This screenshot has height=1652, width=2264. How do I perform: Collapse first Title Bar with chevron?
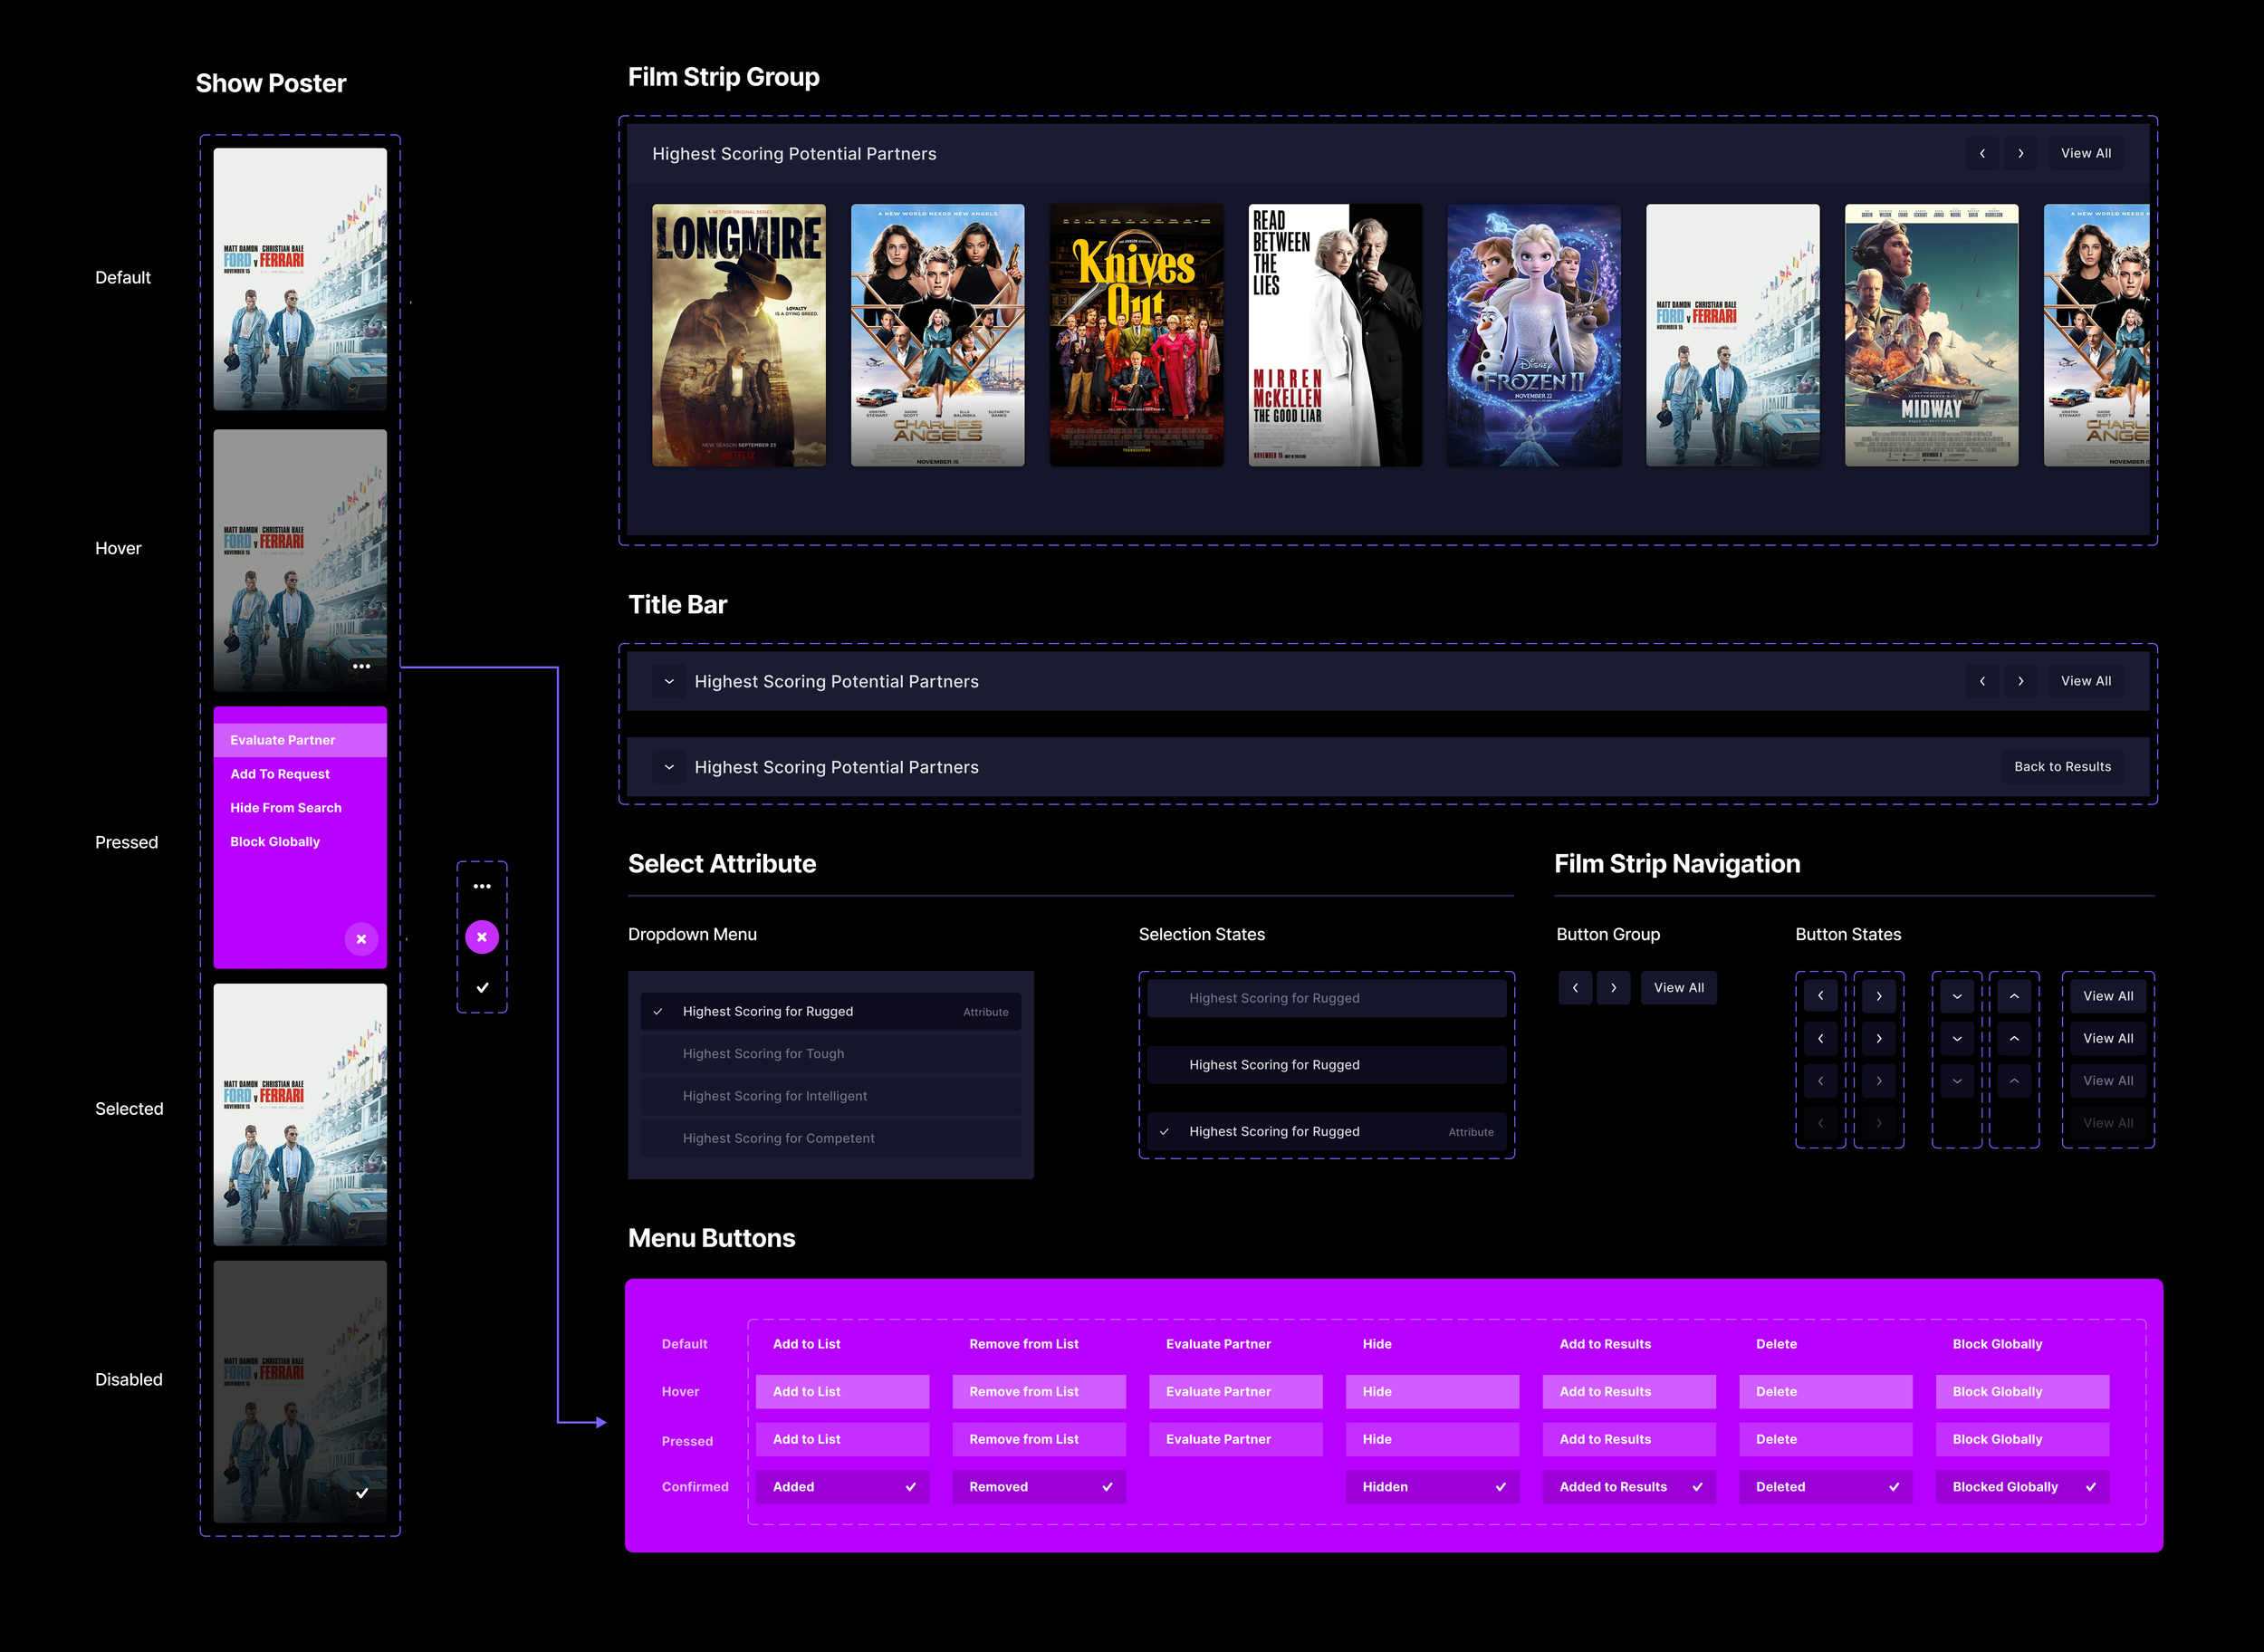coord(669,681)
